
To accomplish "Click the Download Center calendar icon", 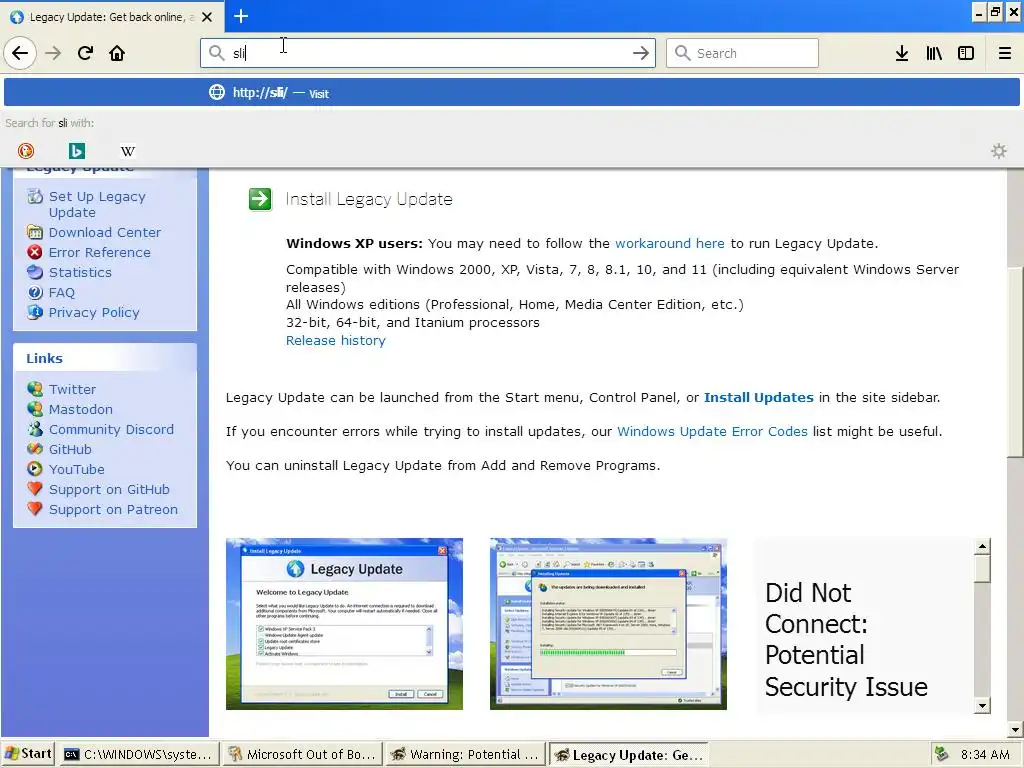I will click(x=35, y=232).
